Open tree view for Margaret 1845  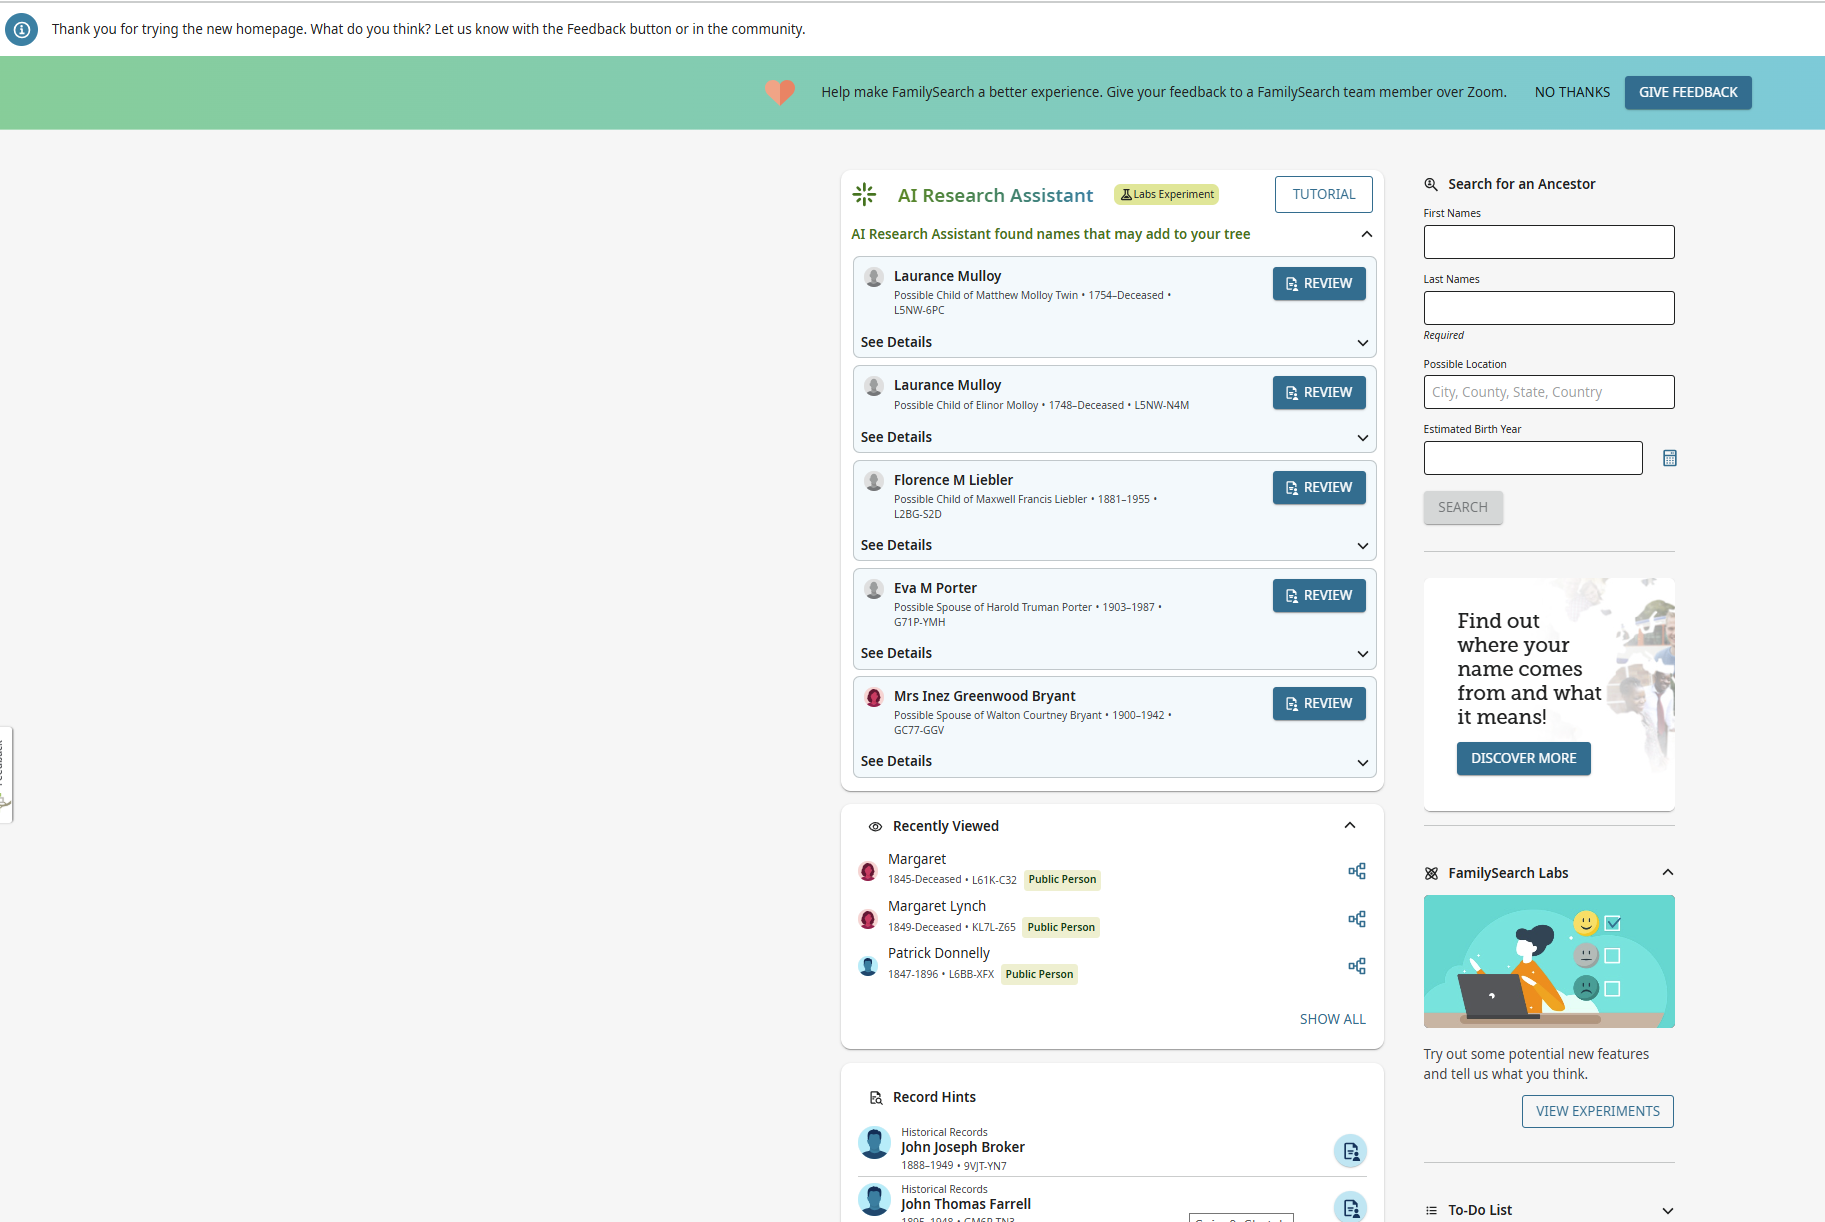click(1357, 871)
